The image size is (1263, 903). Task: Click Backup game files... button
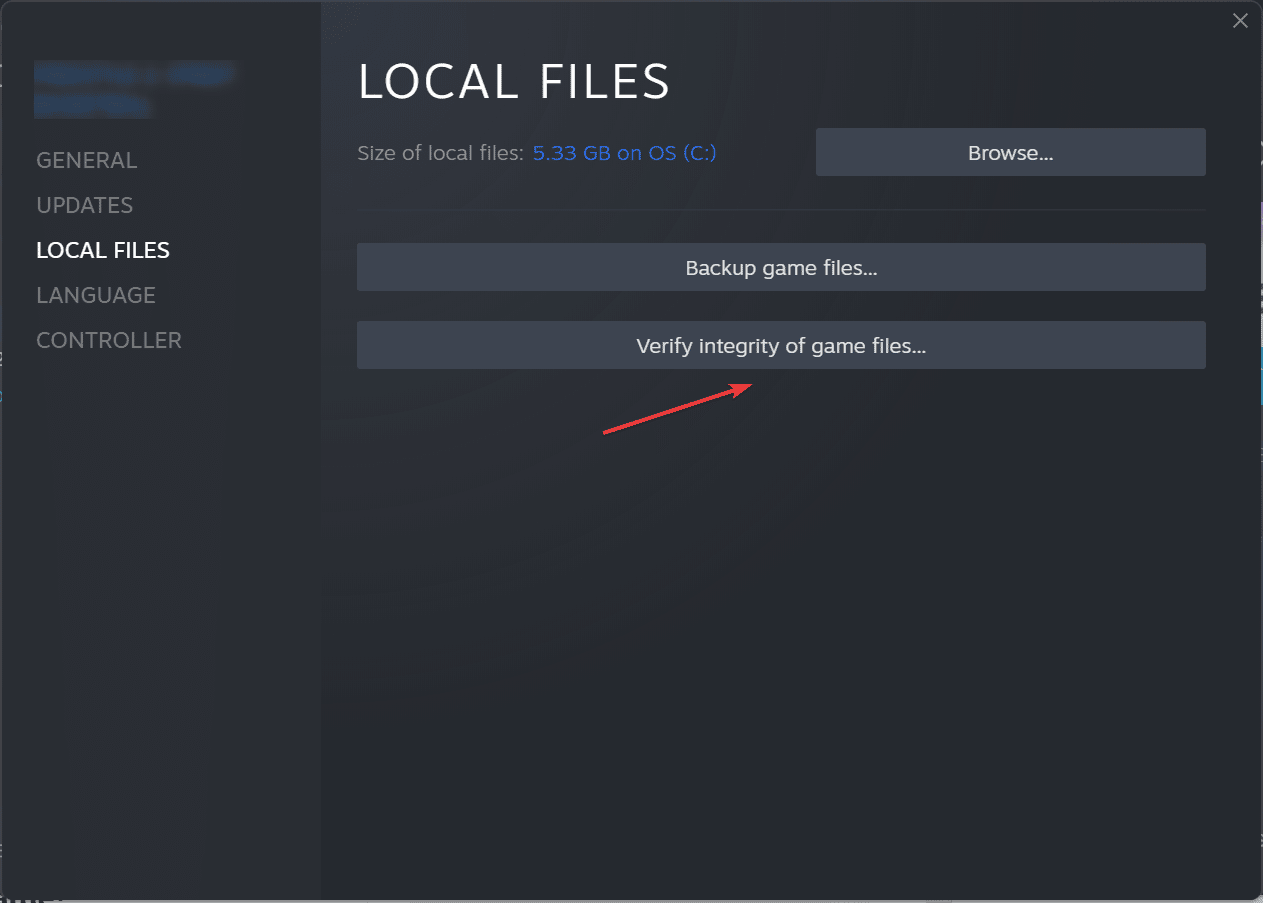coord(781,267)
